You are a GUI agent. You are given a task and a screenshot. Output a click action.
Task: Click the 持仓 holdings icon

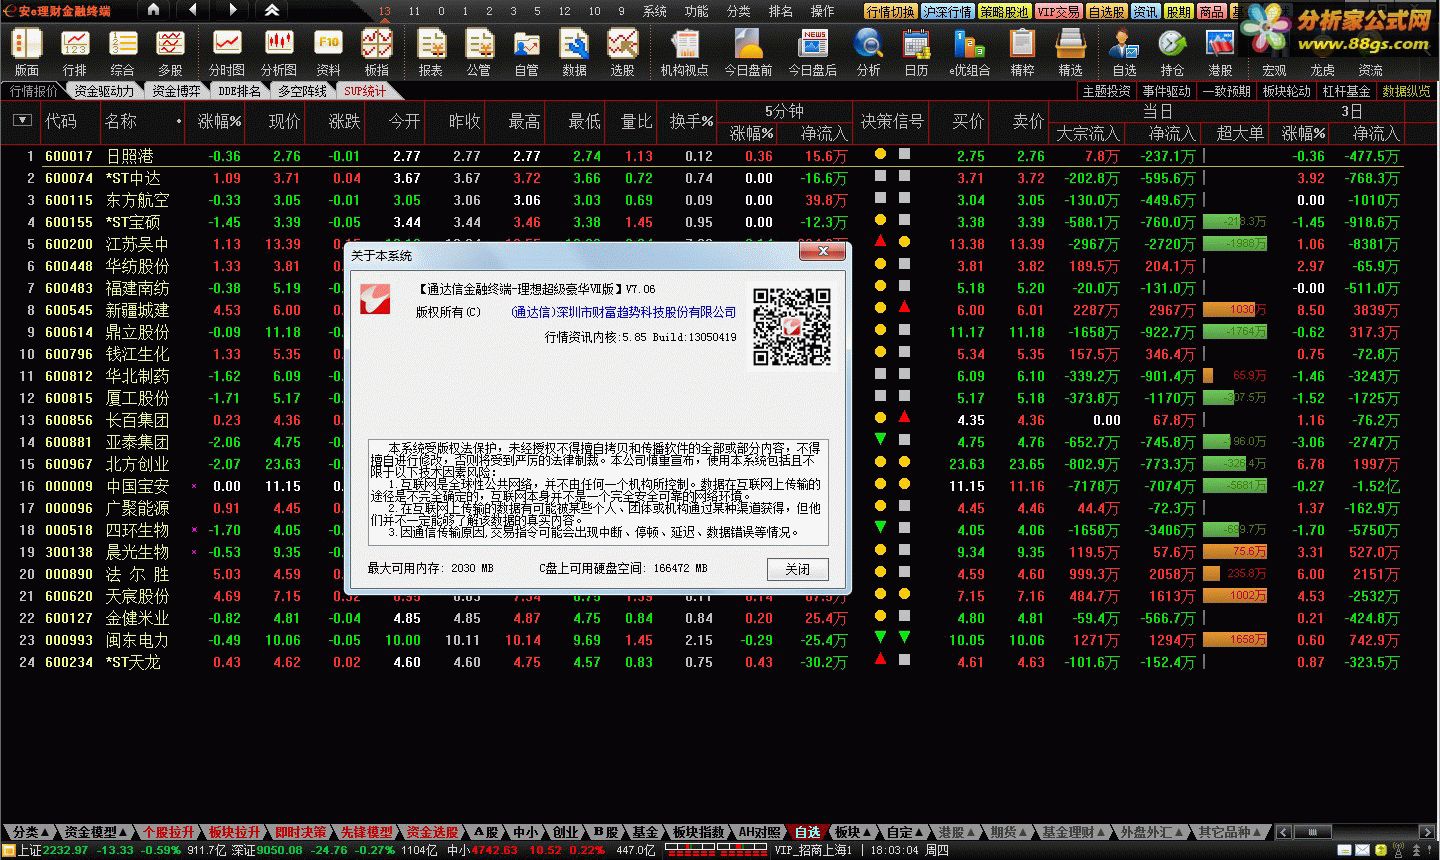click(1172, 52)
